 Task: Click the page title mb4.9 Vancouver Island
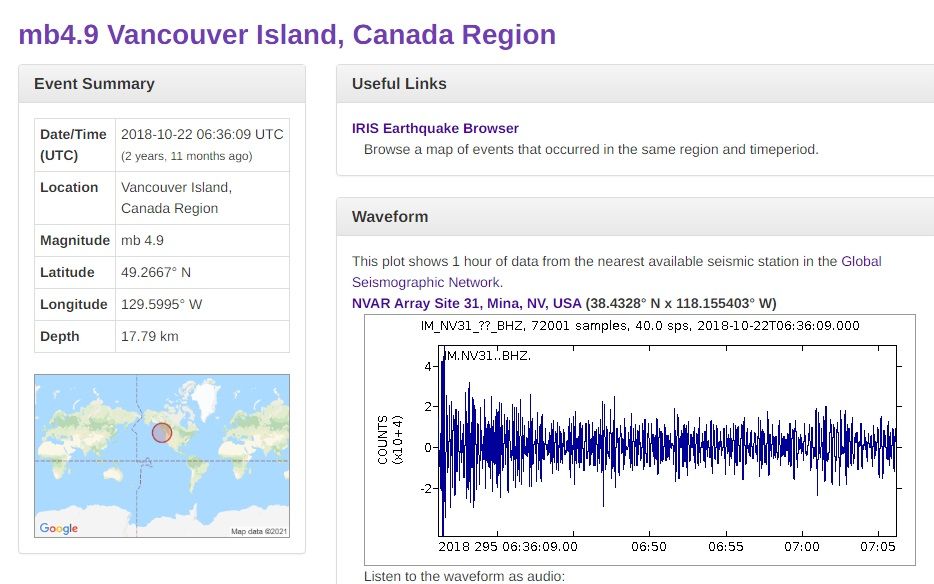click(x=287, y=35)
